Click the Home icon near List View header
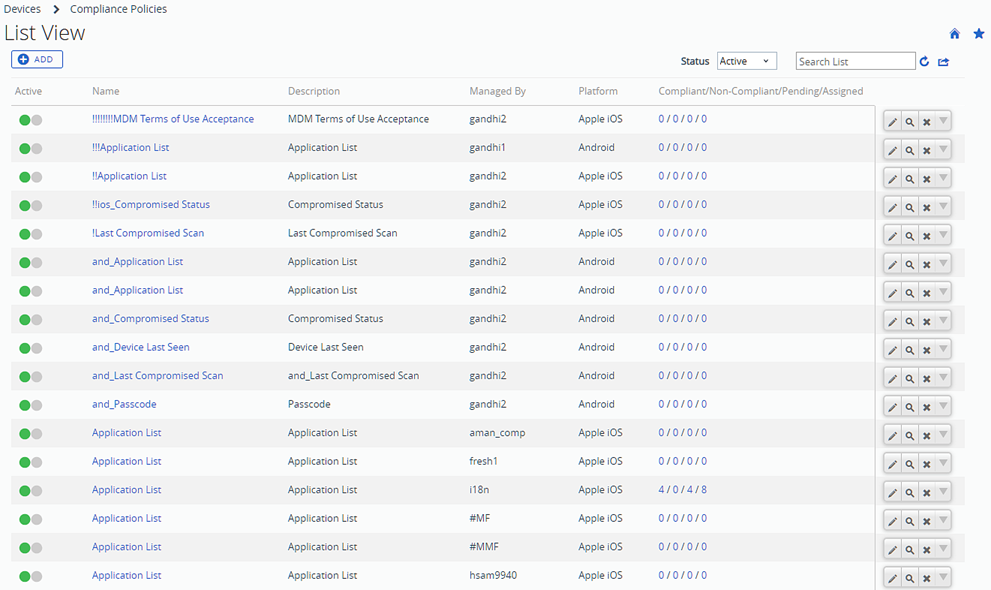Image resolution: width=991 pixels, height=590 pixels. 954,33
